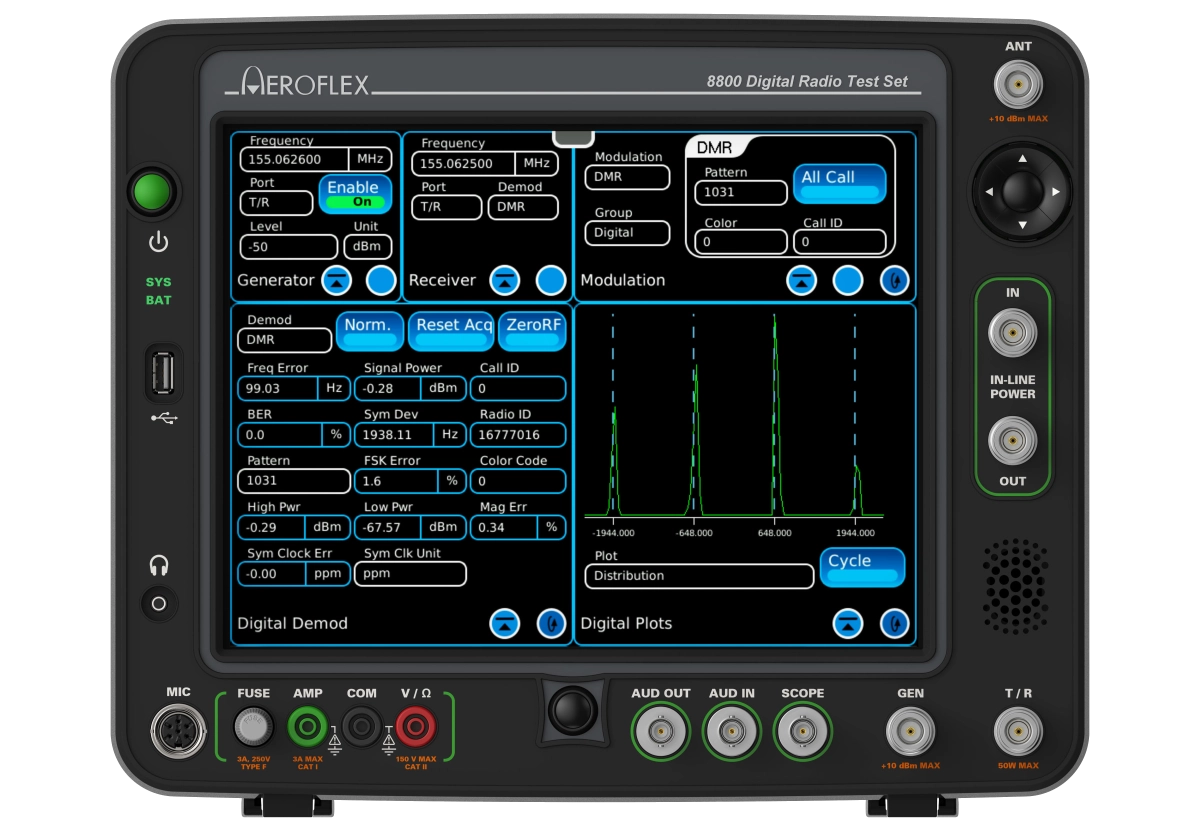Toggle the Cycle button in Digital Plots
Viewport: 1200px width, 830px height.
coord(862,567)
